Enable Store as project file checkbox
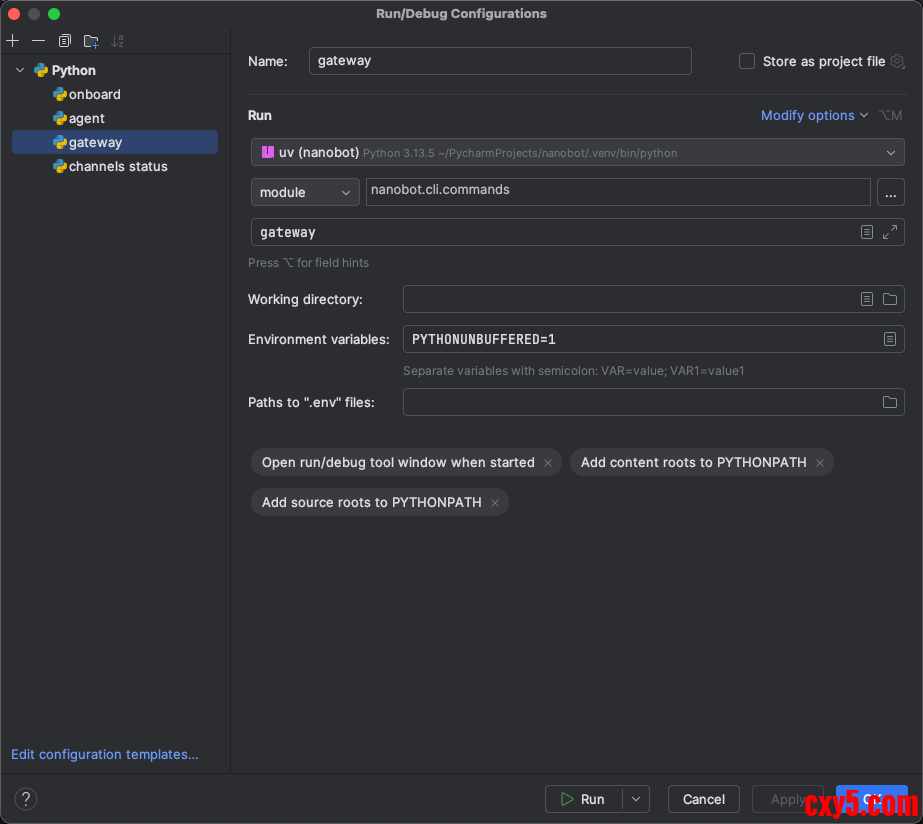Viewport: 923px width, 824px height. click(x=747, y=61)
